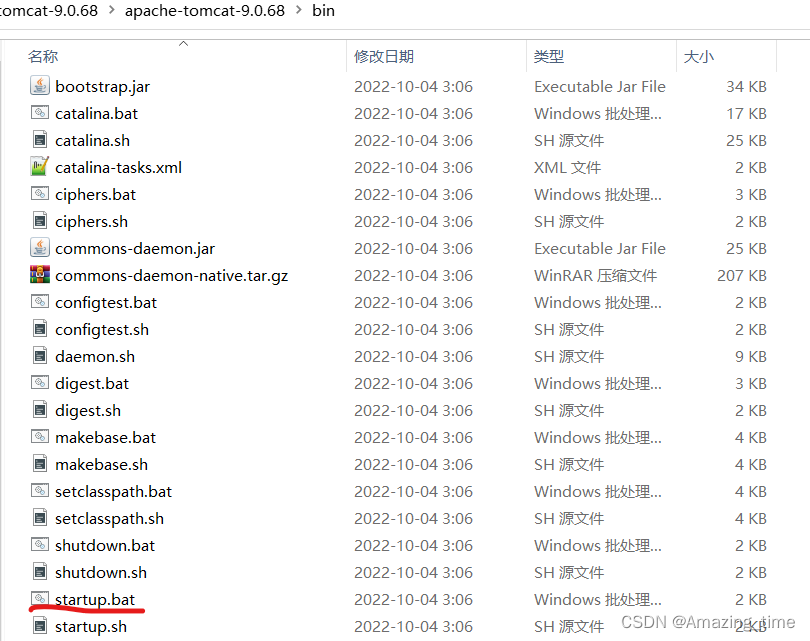Click the catalina.sh file icon

pos(40,139)
